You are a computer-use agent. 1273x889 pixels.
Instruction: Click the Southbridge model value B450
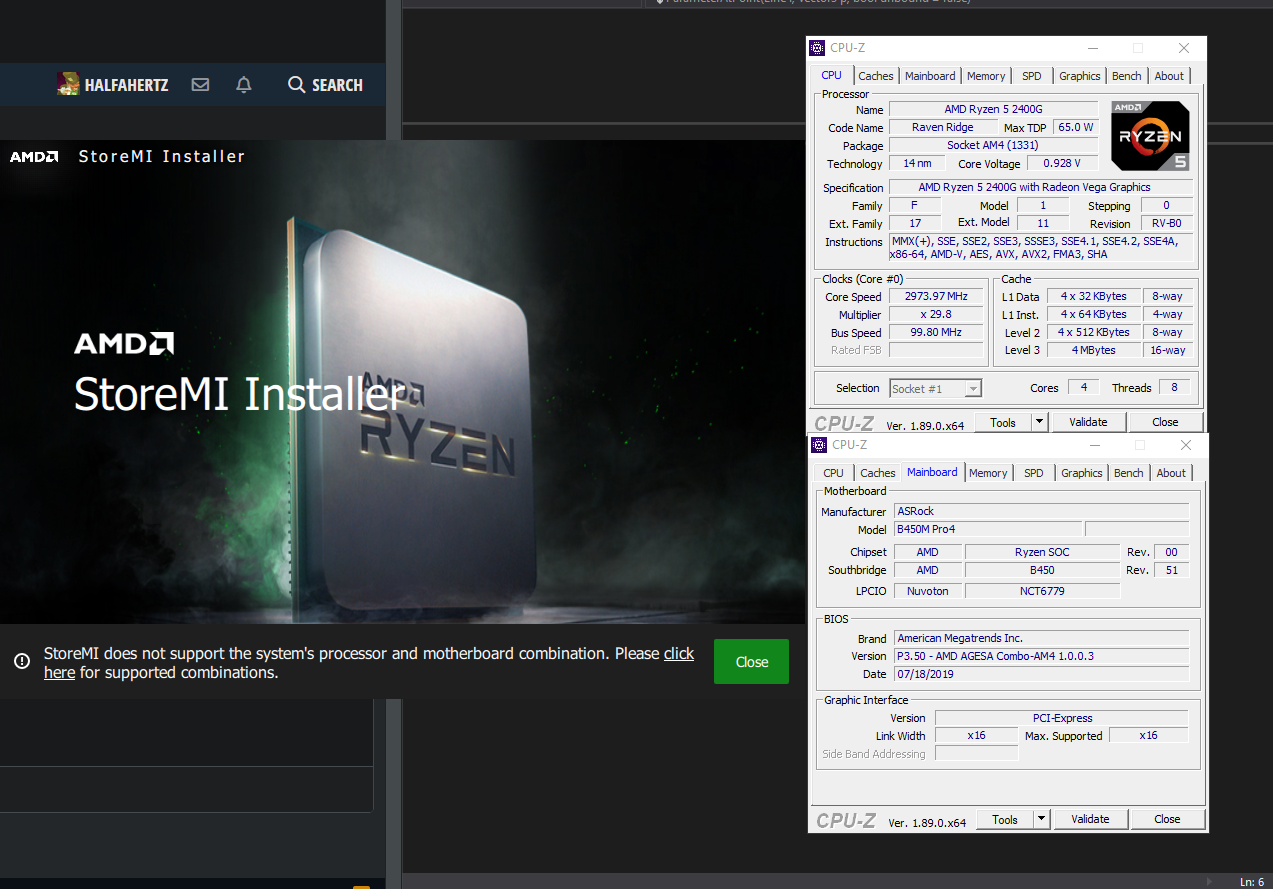pyautogui.click(x=1042, y=570)
